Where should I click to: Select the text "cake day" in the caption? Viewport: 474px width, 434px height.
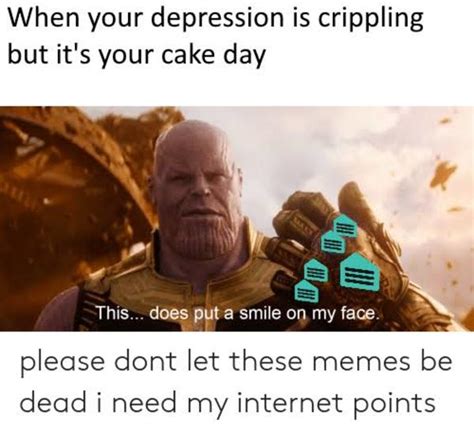(213, 54)
